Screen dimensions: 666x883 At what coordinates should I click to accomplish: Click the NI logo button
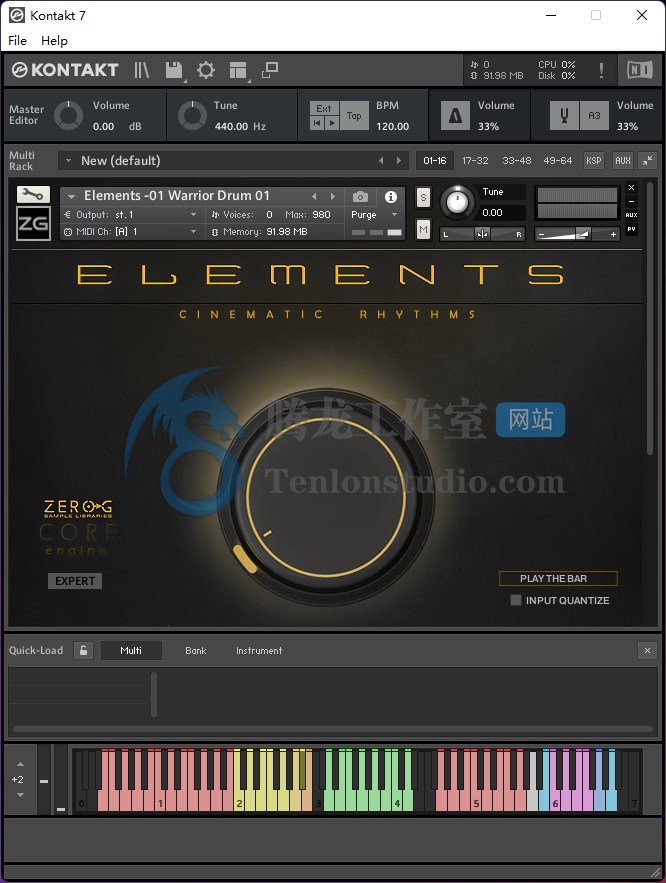point(640,70)
